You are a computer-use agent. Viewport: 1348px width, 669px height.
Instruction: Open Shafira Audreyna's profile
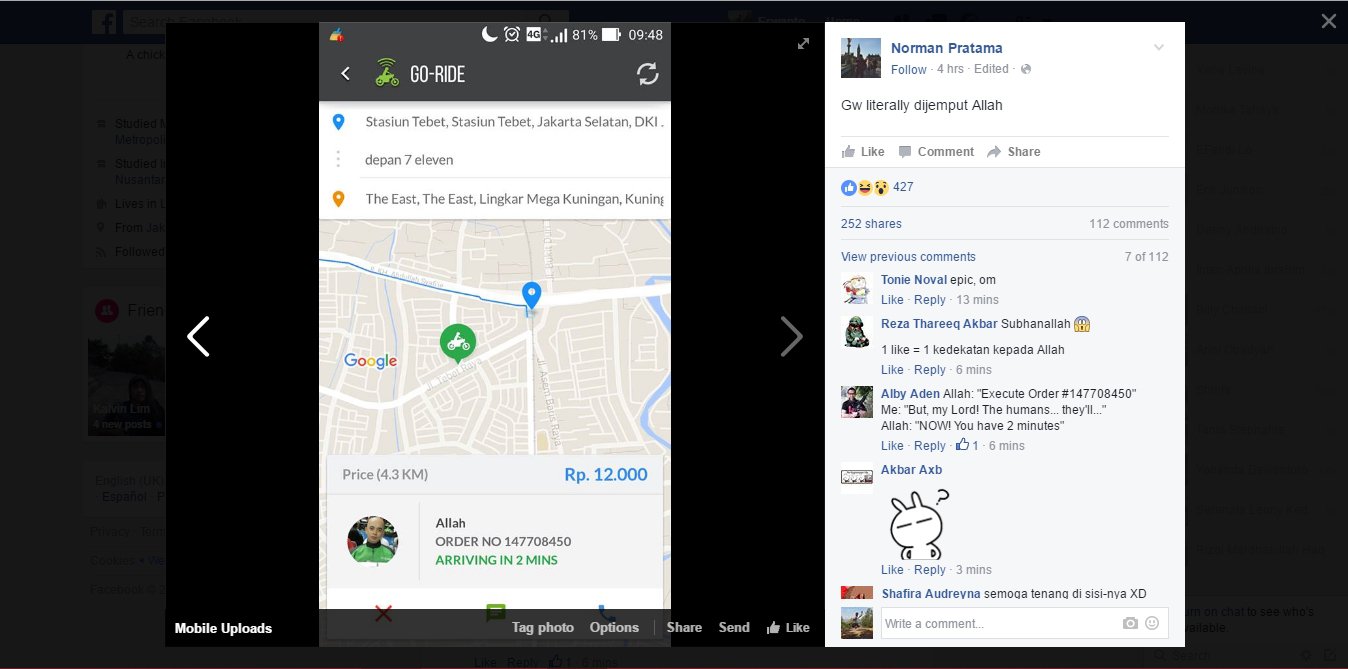tap(930, 594)
